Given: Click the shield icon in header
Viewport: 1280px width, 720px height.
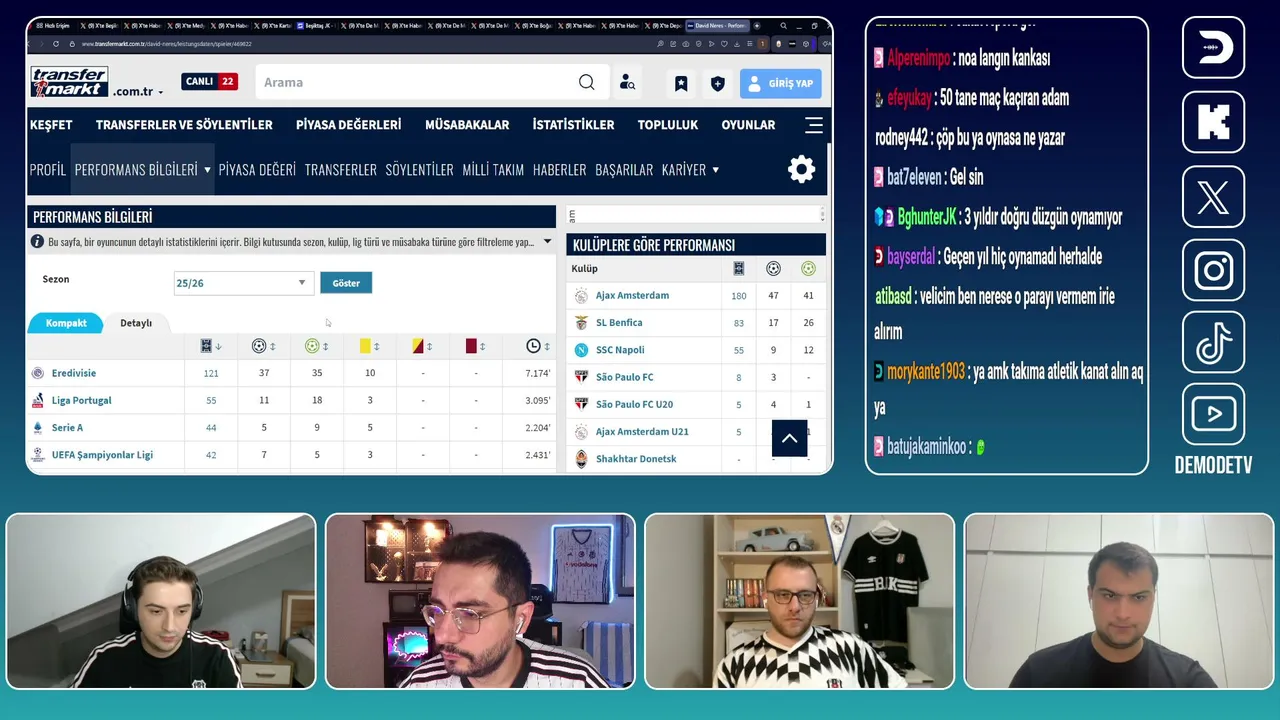Looking at the screenshot, I should click(717, 84).
